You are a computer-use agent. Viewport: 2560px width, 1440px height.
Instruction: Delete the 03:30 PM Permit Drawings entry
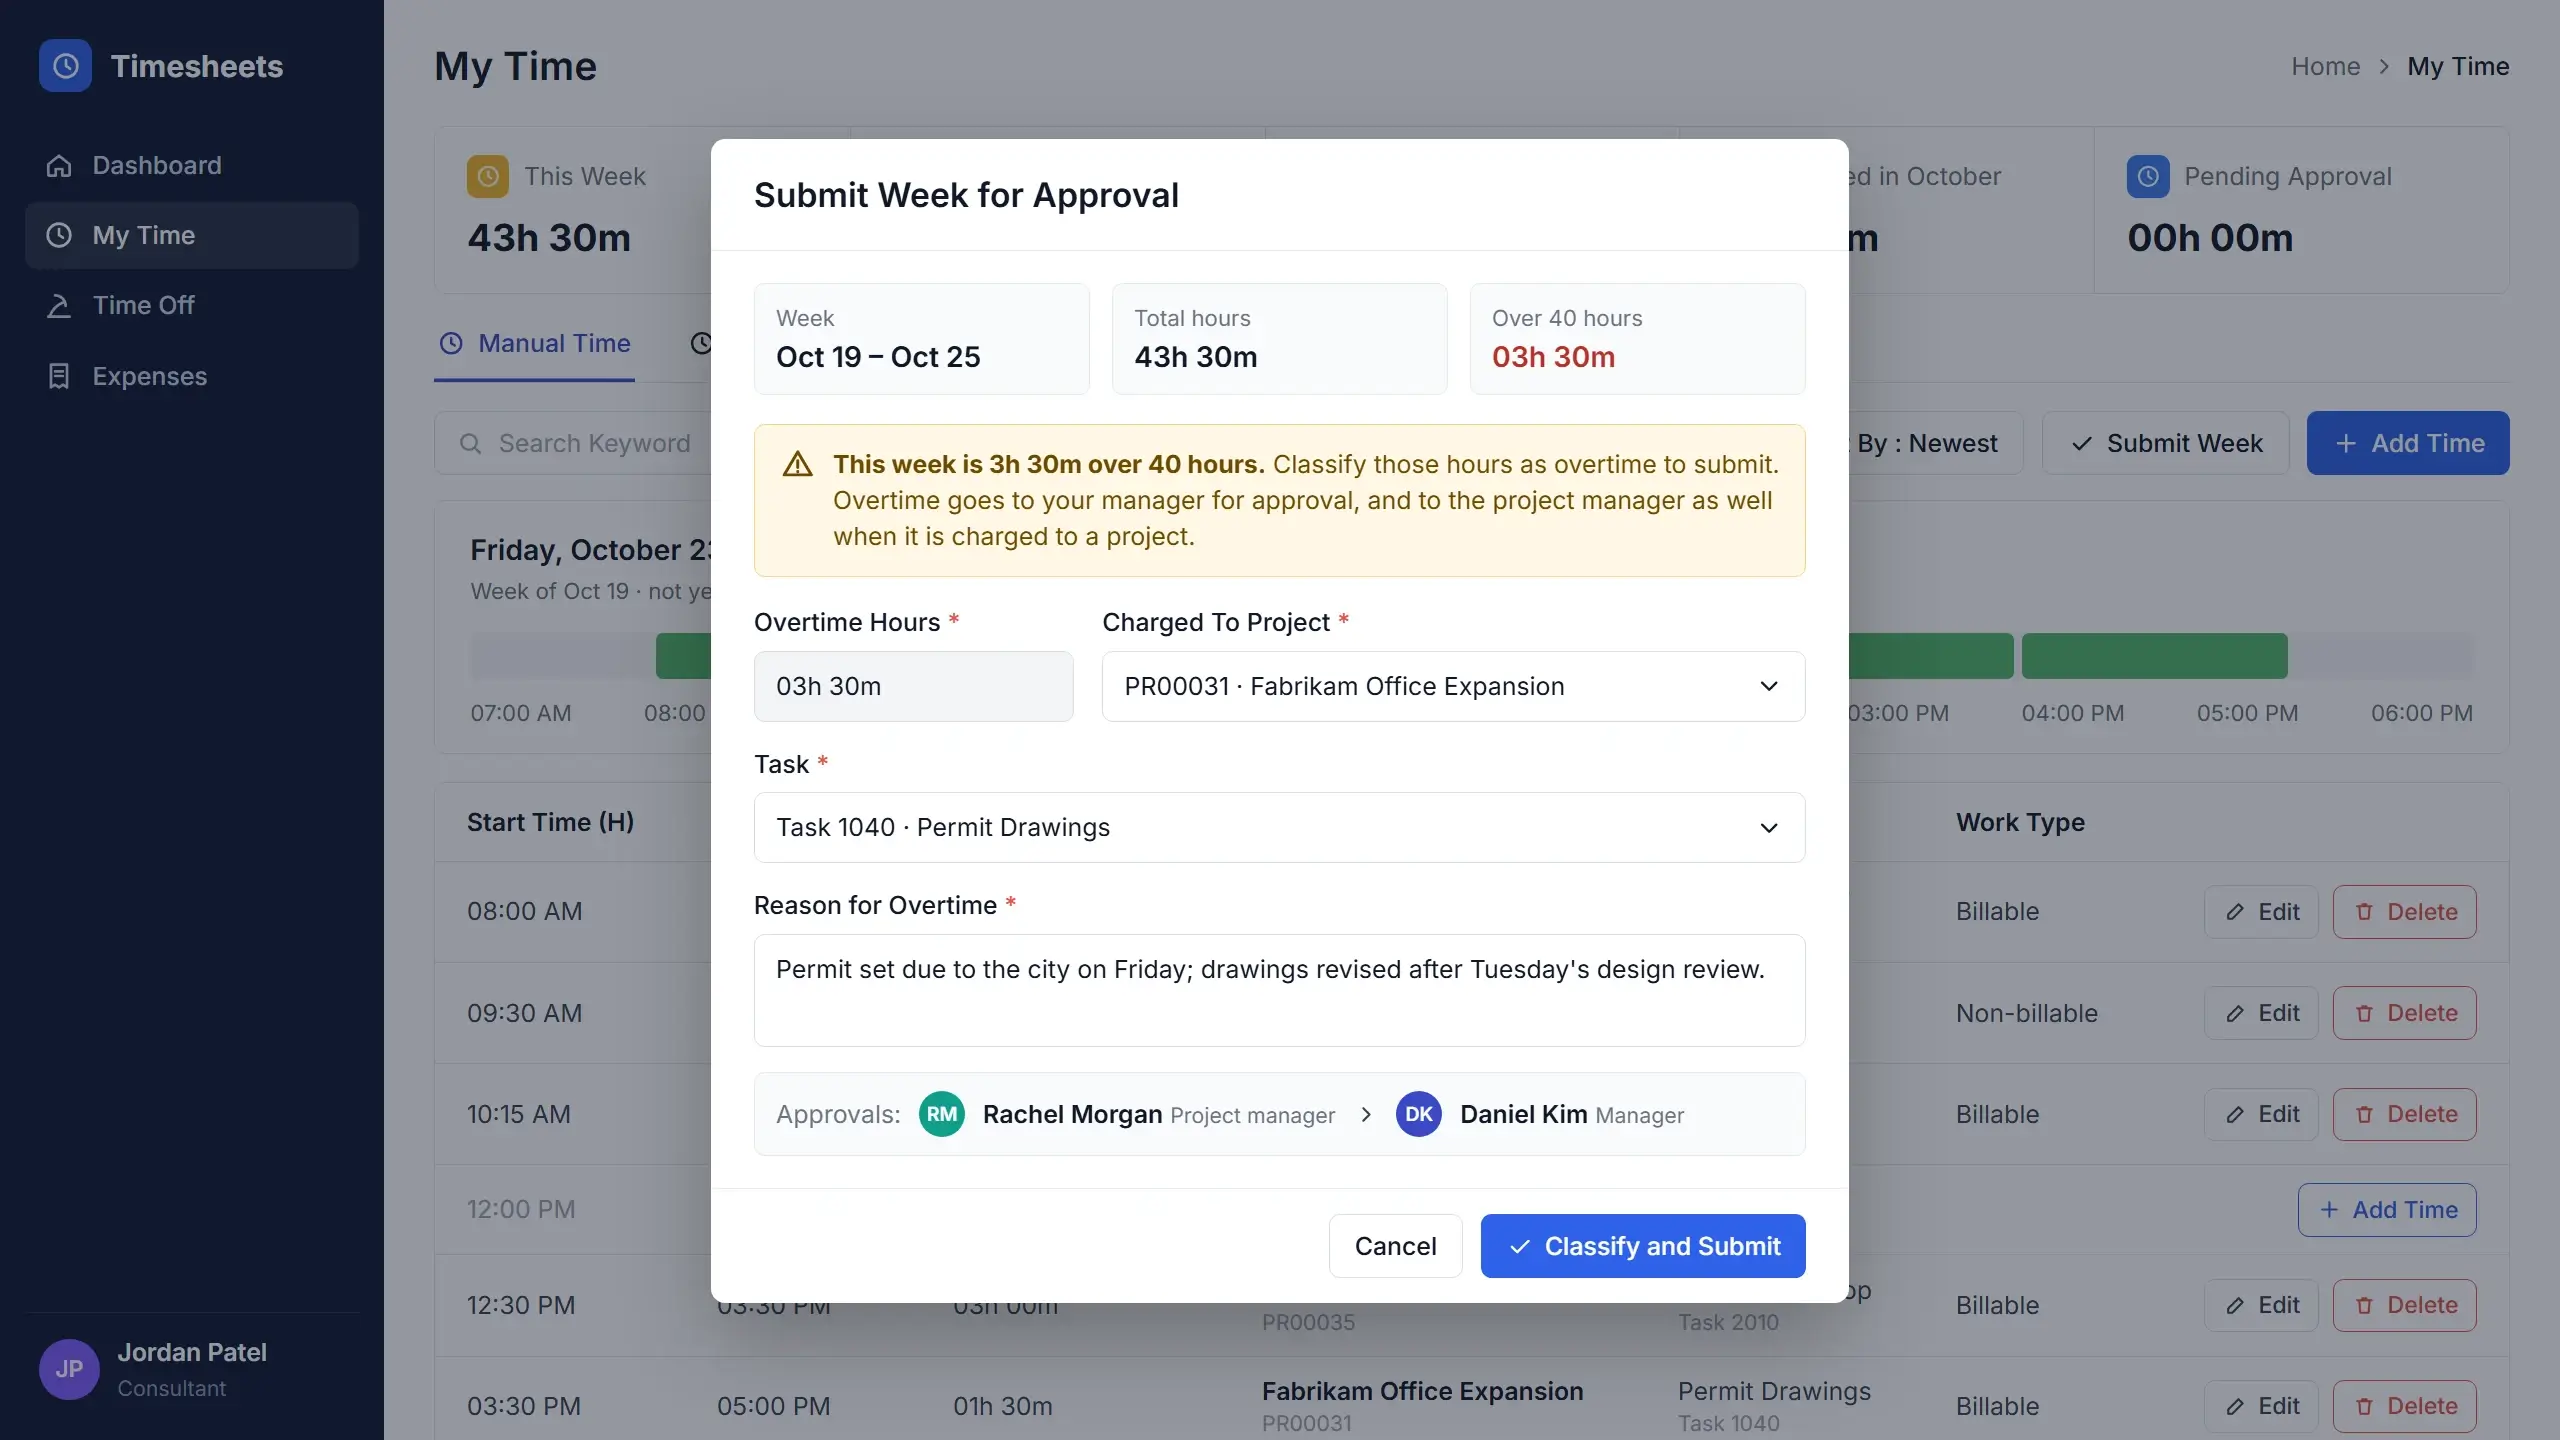pyautogui.click(x=2404, y=1406)
